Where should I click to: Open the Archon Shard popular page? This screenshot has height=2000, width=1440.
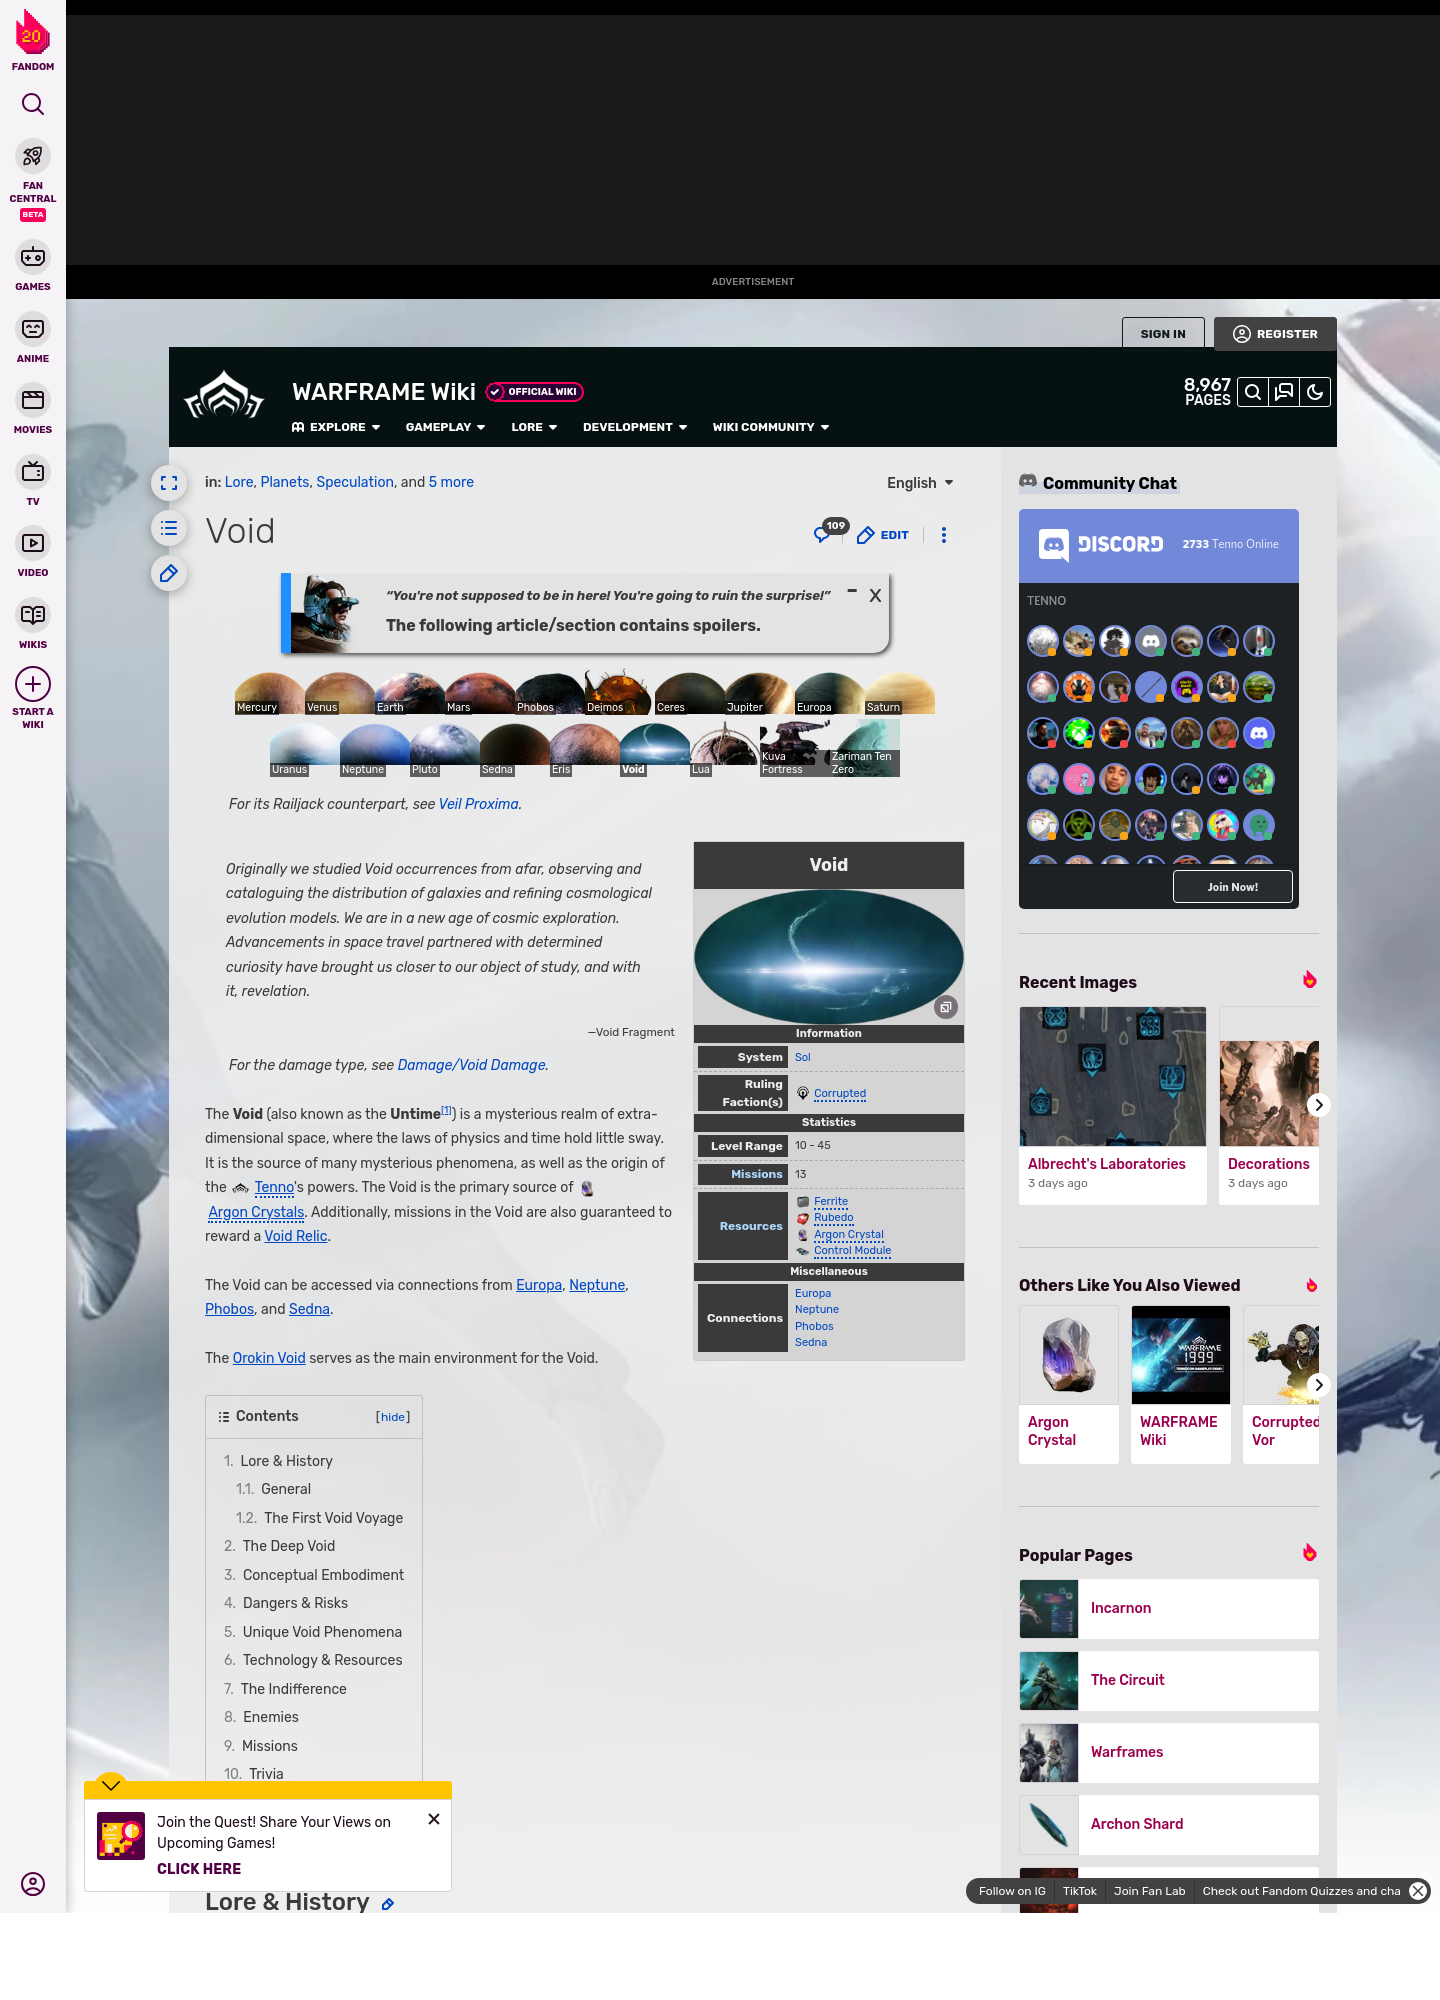point(1169,1825)
